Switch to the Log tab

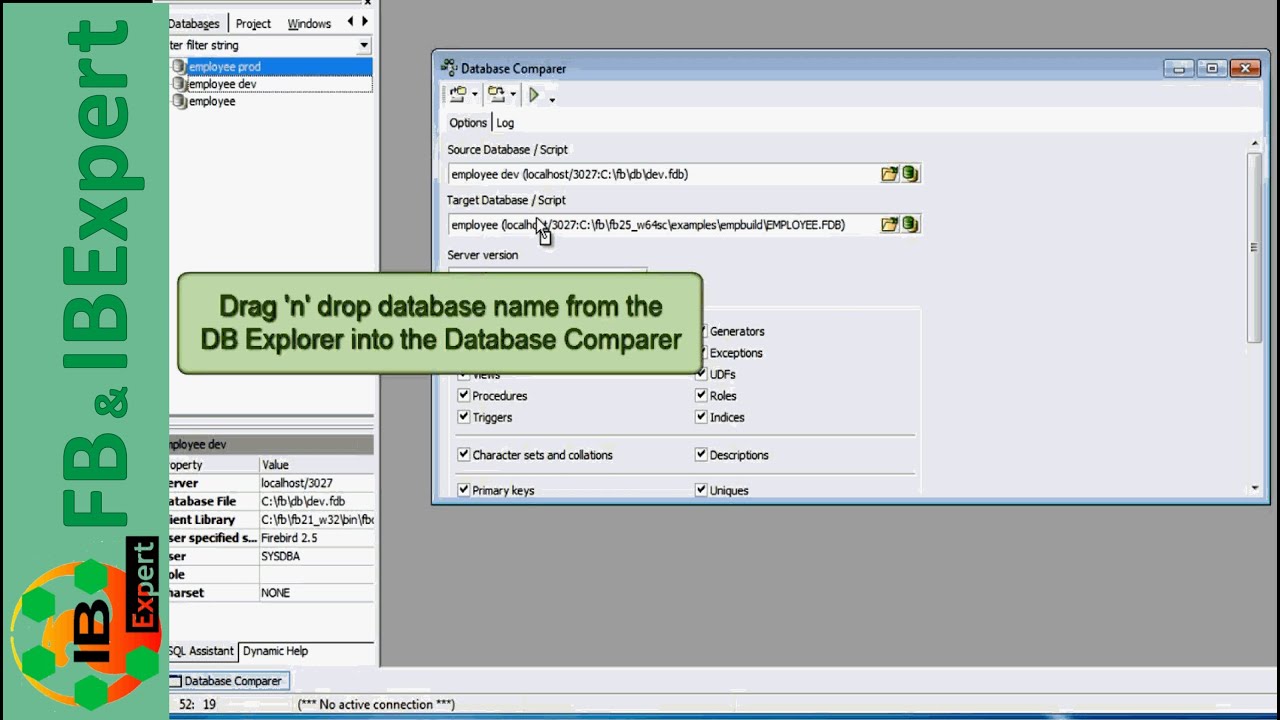coord(505,123)
